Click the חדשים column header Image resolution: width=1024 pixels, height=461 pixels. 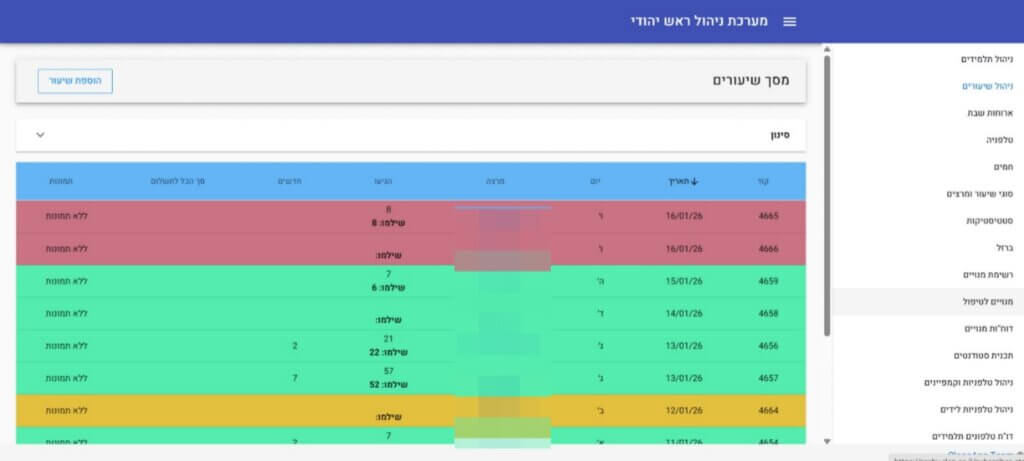[x=289, y=182]
